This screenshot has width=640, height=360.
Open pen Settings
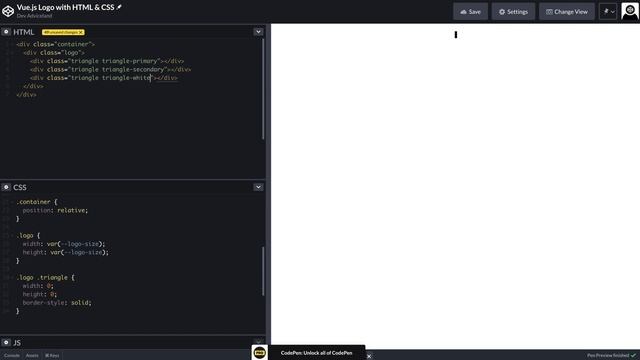click(513, 12)
